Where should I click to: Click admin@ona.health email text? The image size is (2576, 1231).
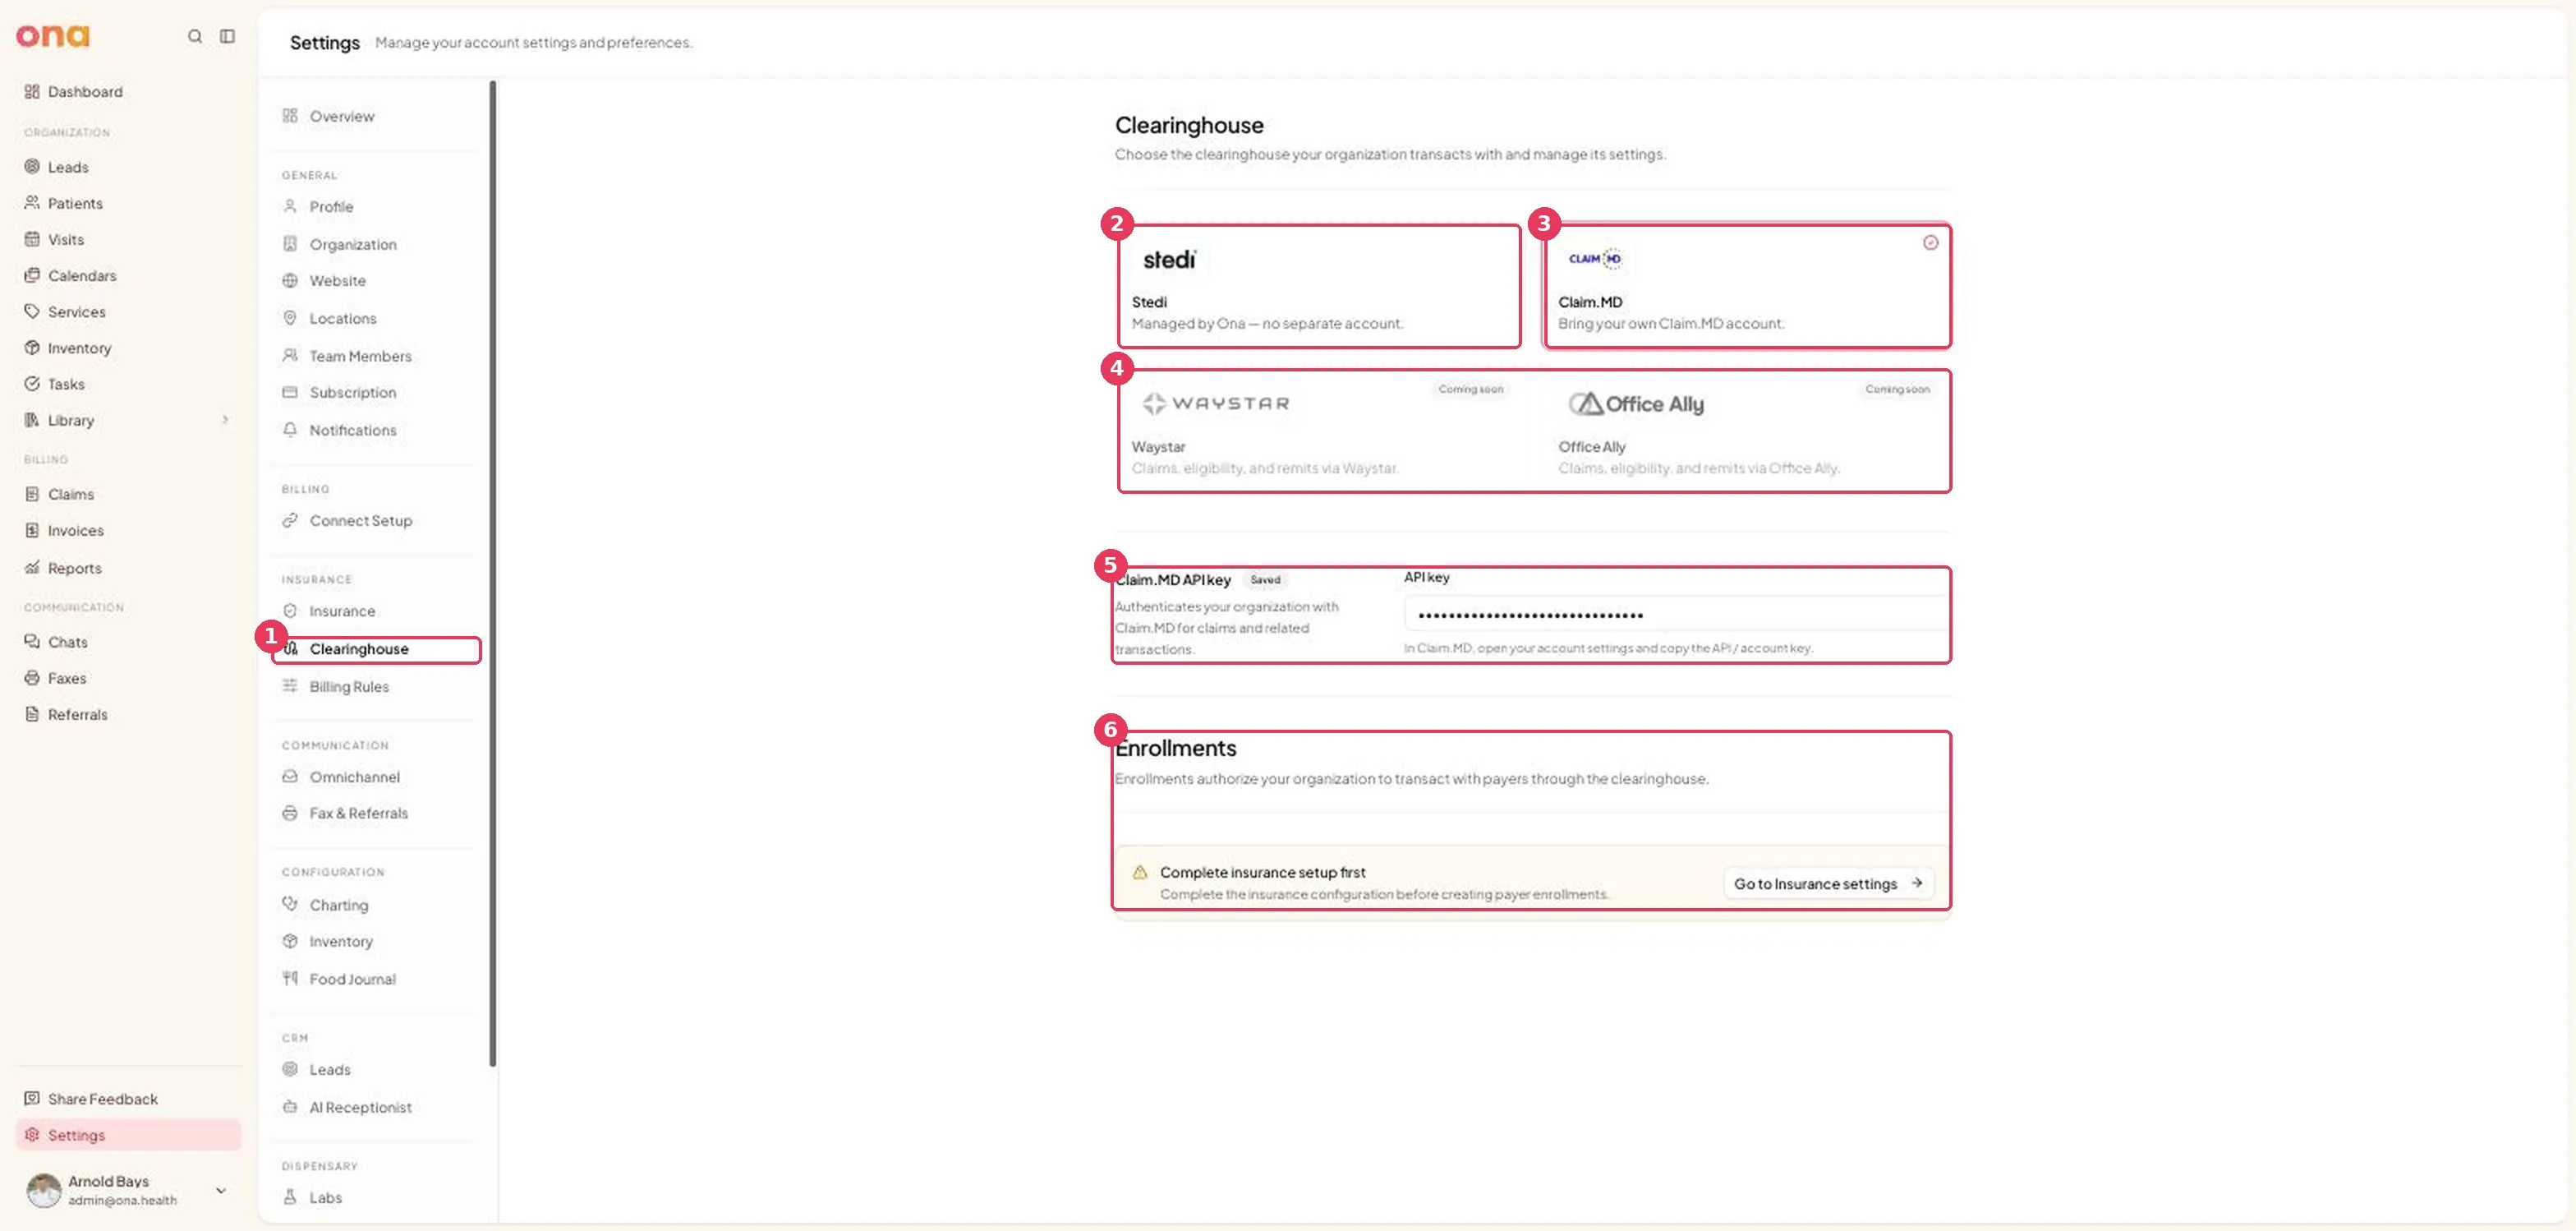click(x=122, y=1200)
